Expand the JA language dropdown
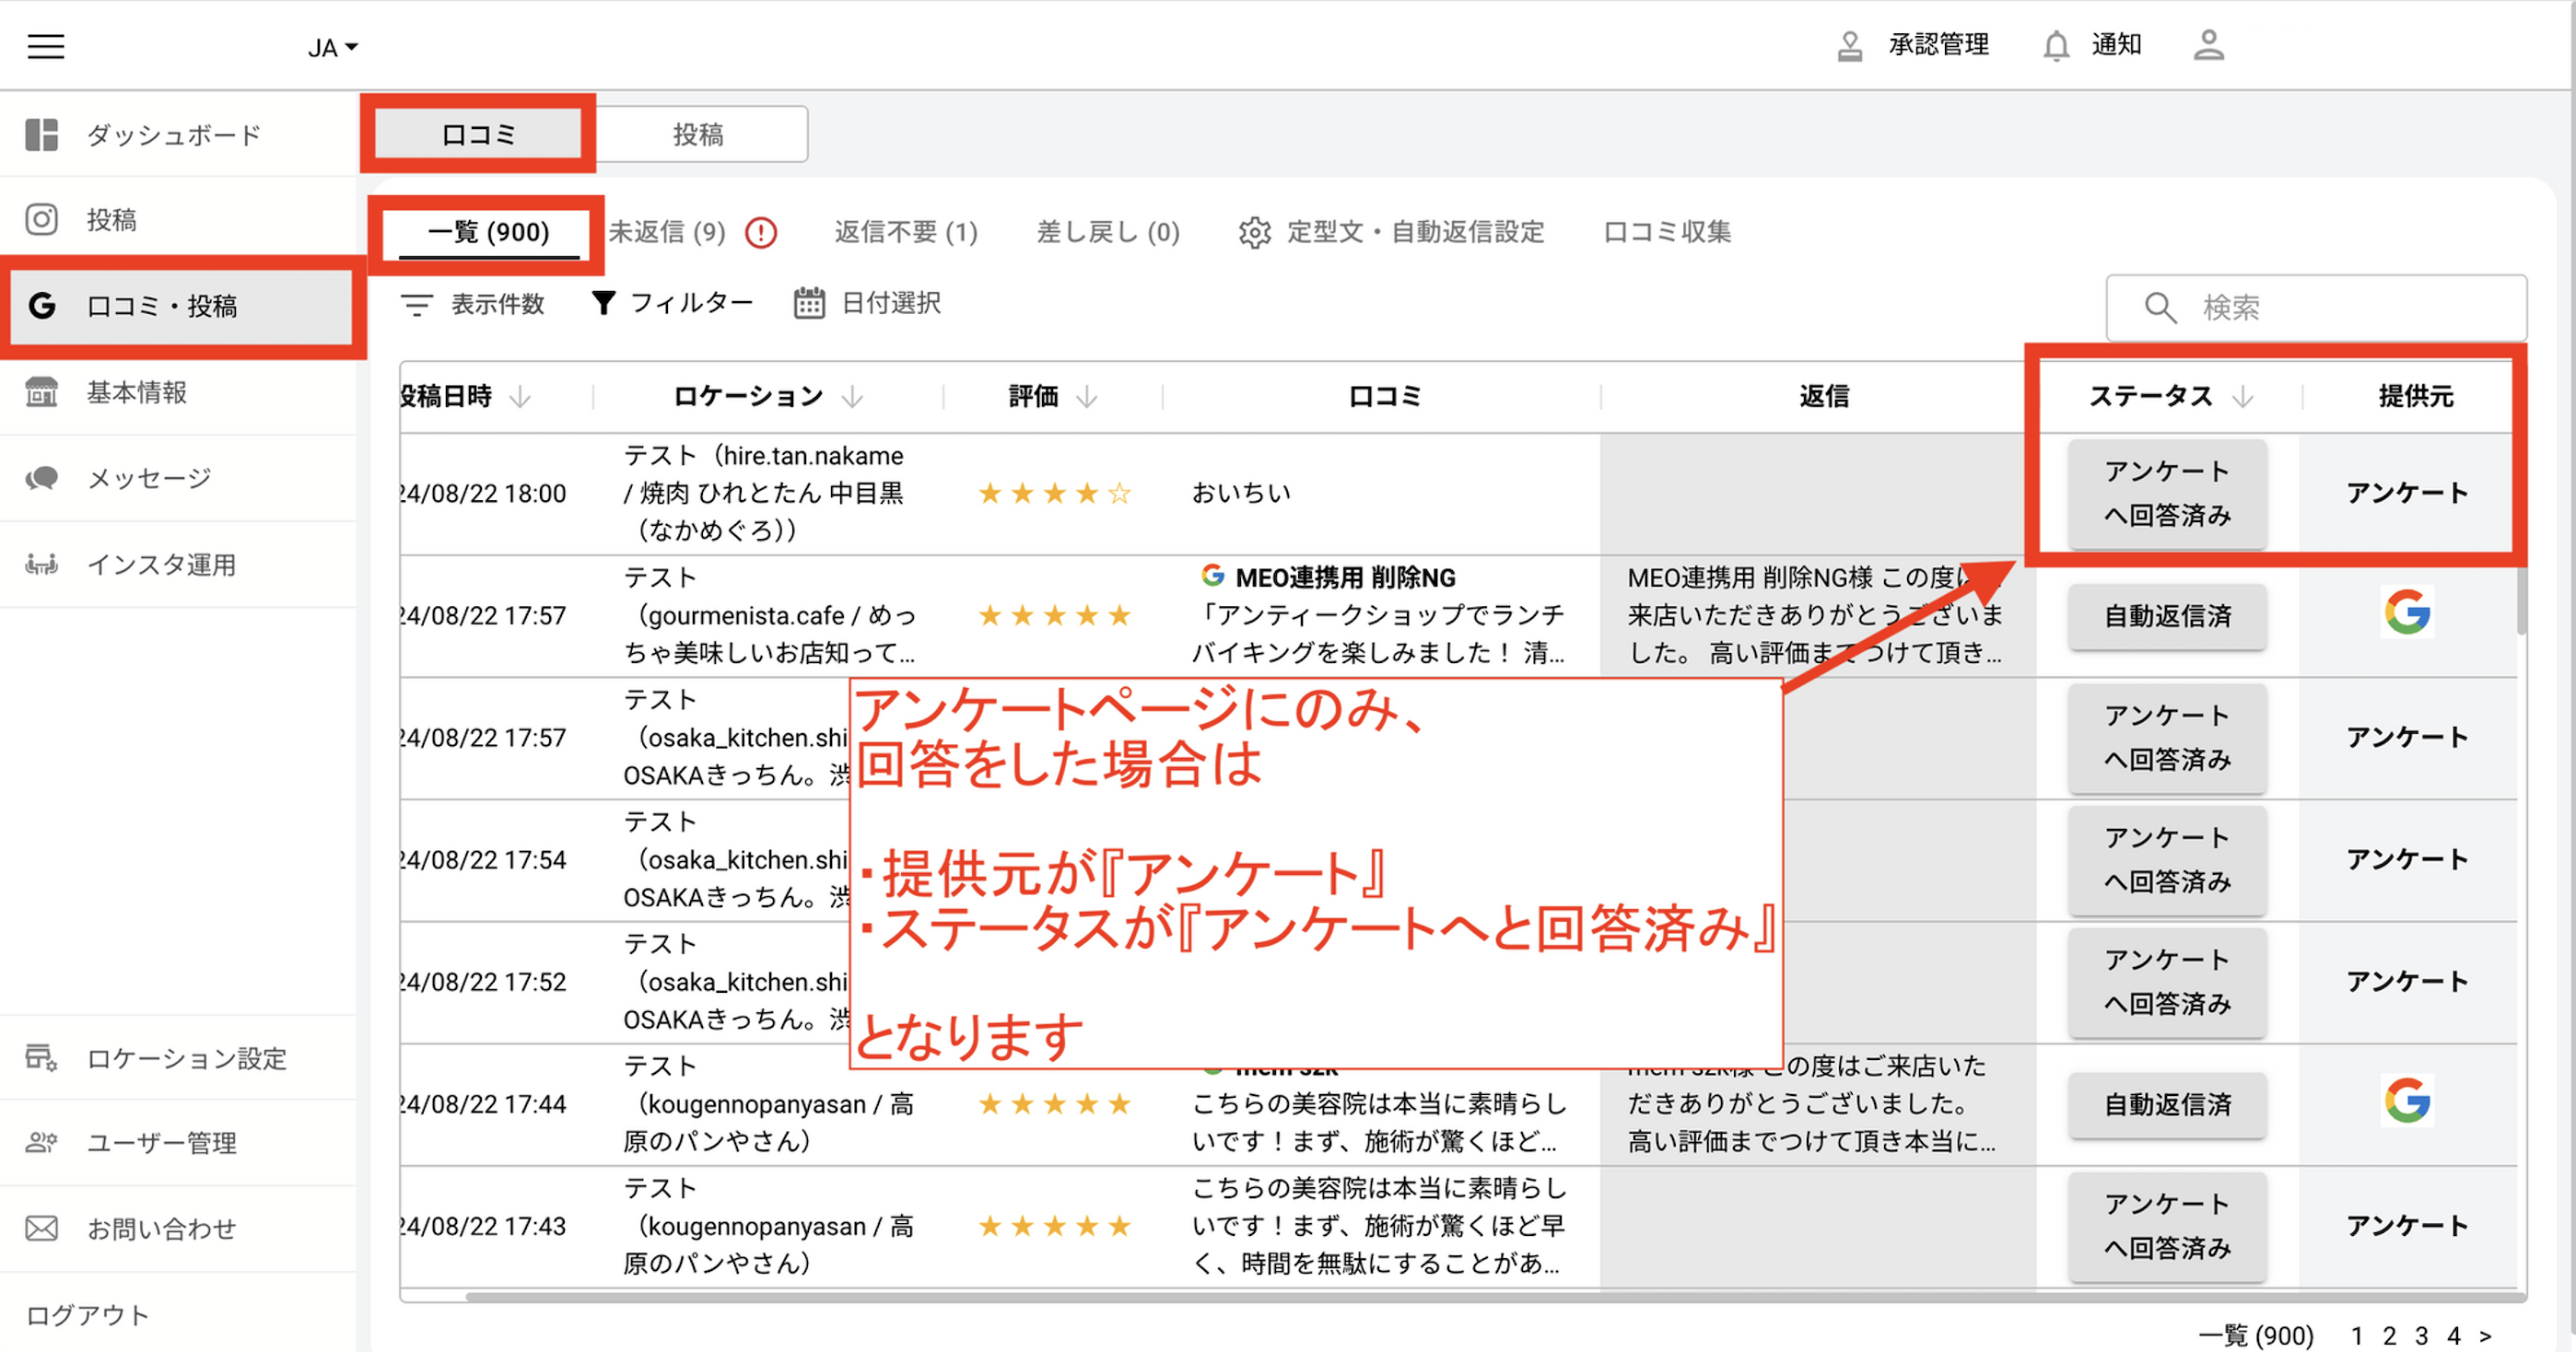This screenshot has width=2576, height=1352. click(x=330, y=46)
